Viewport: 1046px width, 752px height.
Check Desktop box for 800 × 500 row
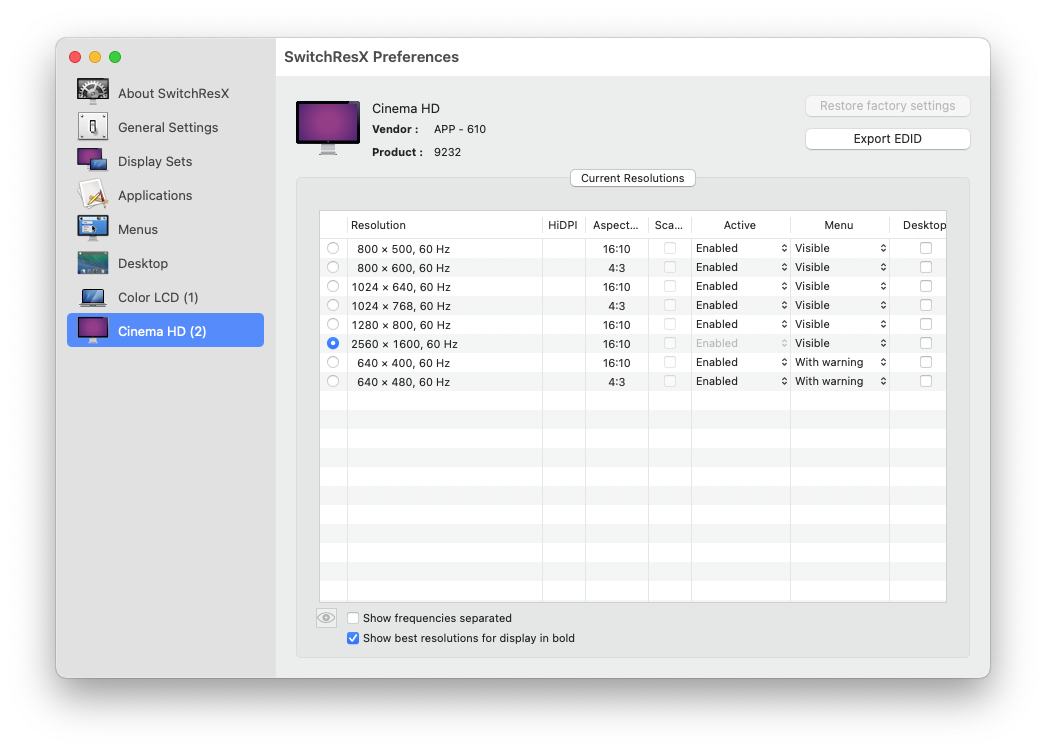926,248
